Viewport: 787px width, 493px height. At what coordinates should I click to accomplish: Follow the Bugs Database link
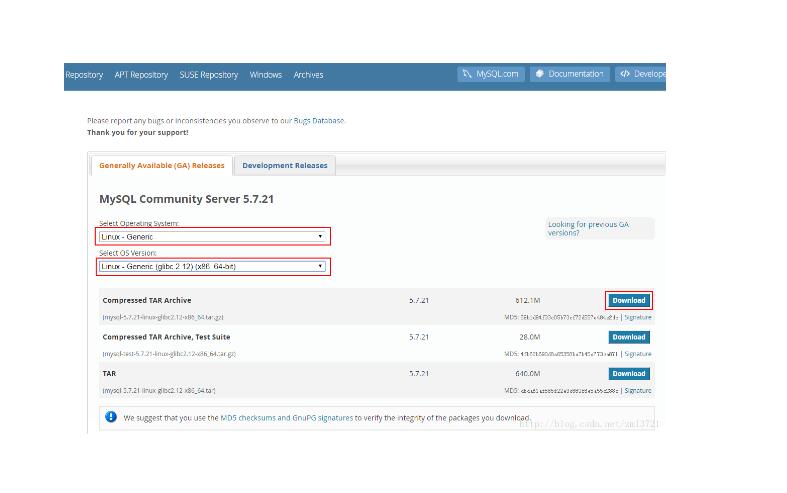pyautogui.click(x=319, y=120)
